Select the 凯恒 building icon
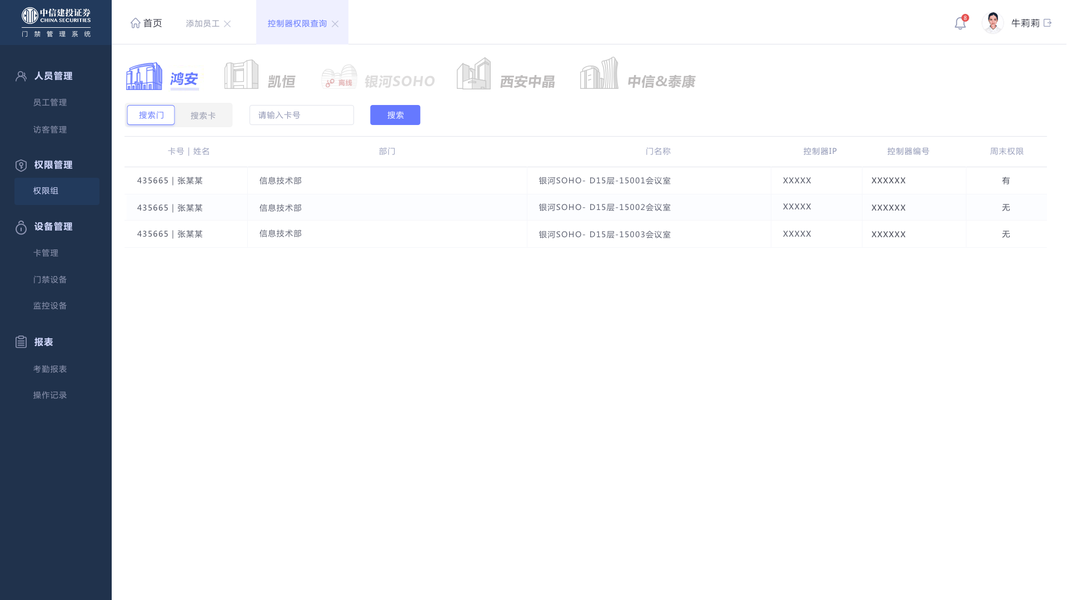This screenshot has width=1067, height=600. coord(242,75)
